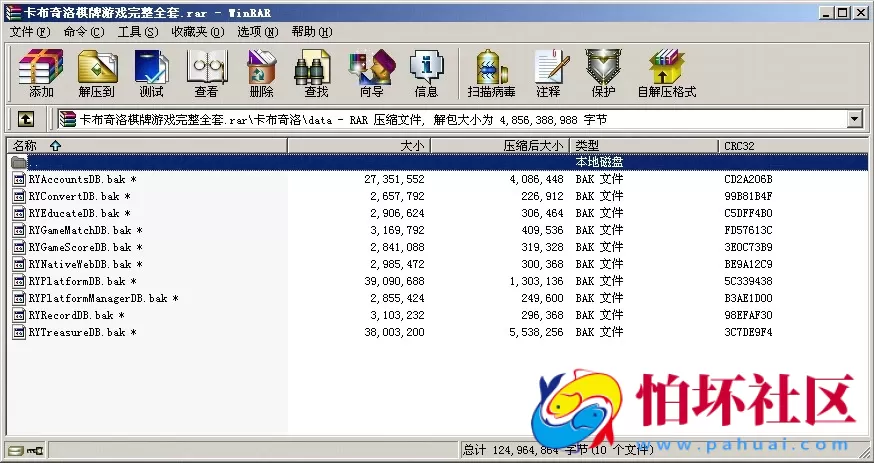Sort by CRC32 column header
The image size is (874, 463).
pyautogui.click(x=793, y=146)
